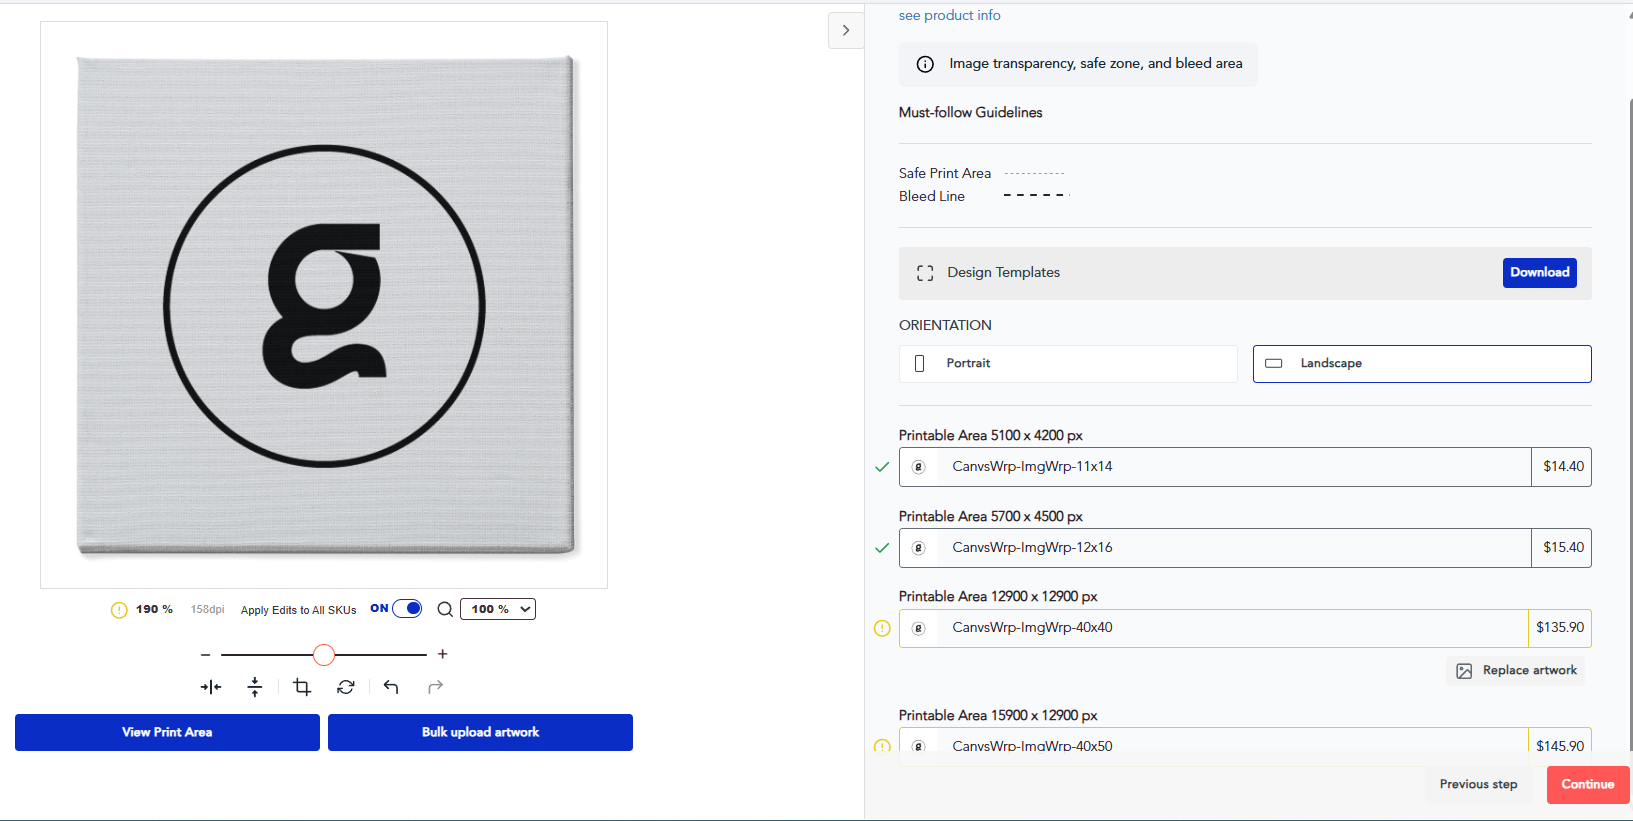
Task: Select the CanvsWrp-ImgWrp-12x16 SKU row
Action: point(1214,548)
